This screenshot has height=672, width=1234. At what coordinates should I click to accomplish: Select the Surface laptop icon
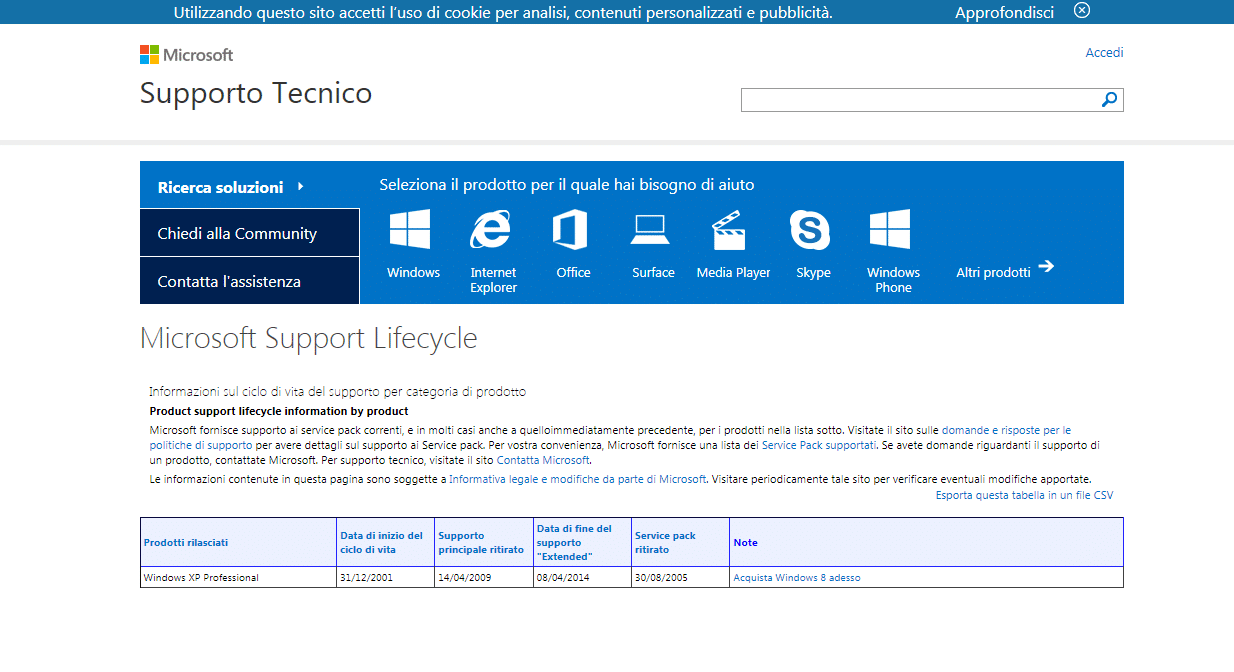pos(650,230)
